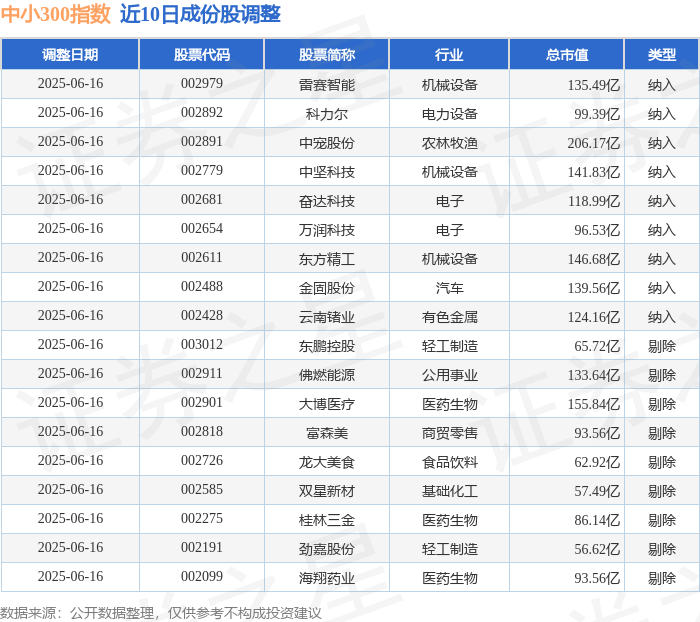700x622 pixels.
Task: Click market value 118.99亿
Action: tap(594, 201)
